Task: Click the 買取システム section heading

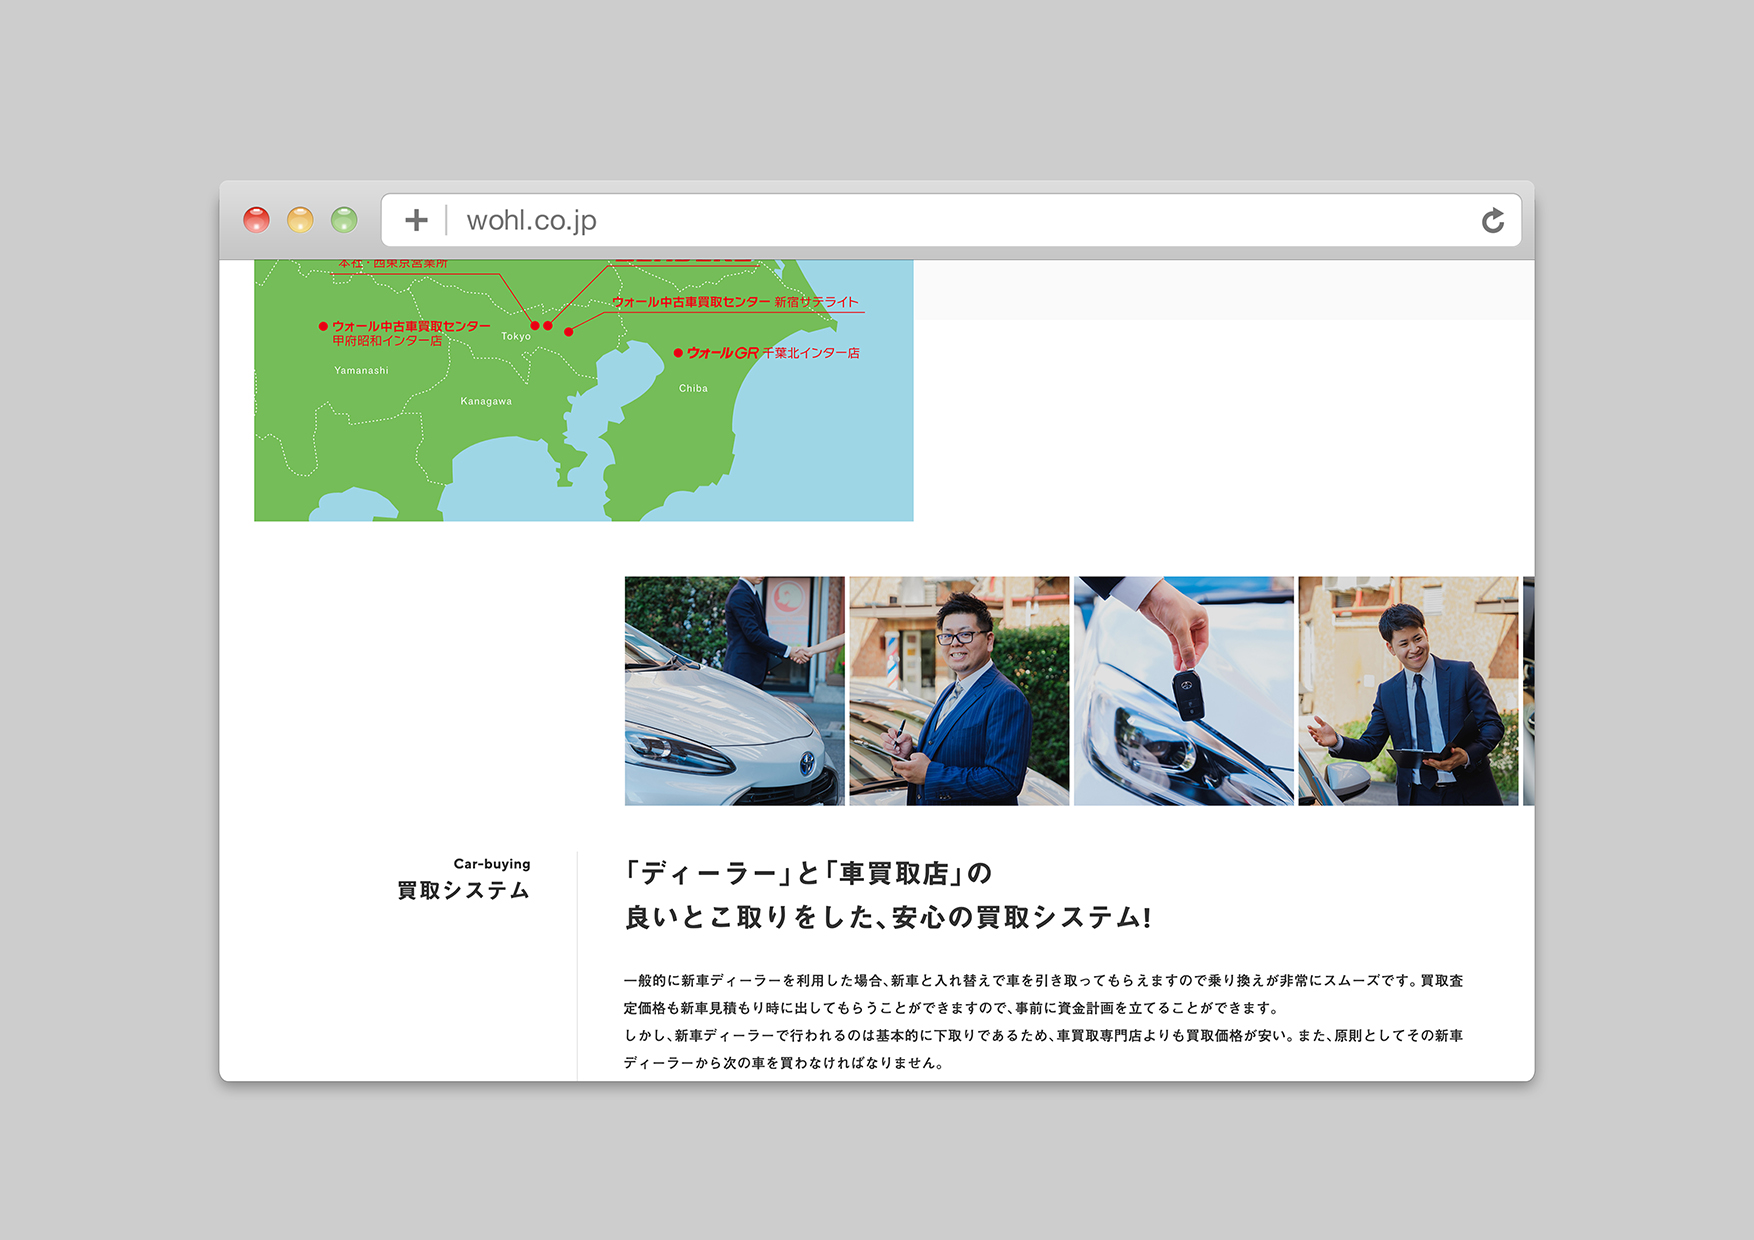Action: point(463,889)
